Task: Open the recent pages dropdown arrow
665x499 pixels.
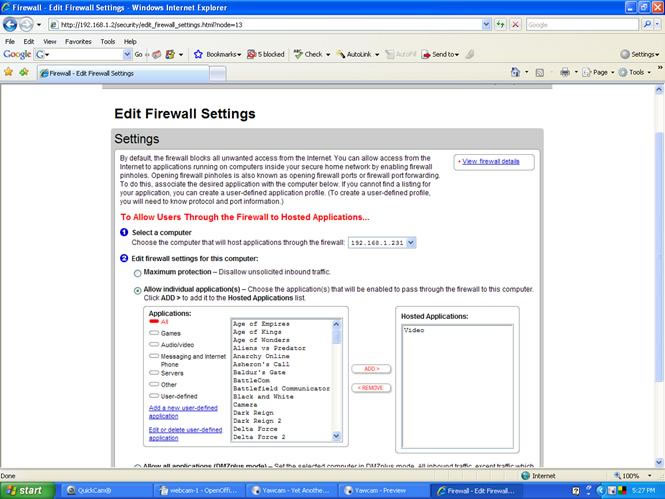Action: coord(39,25)
